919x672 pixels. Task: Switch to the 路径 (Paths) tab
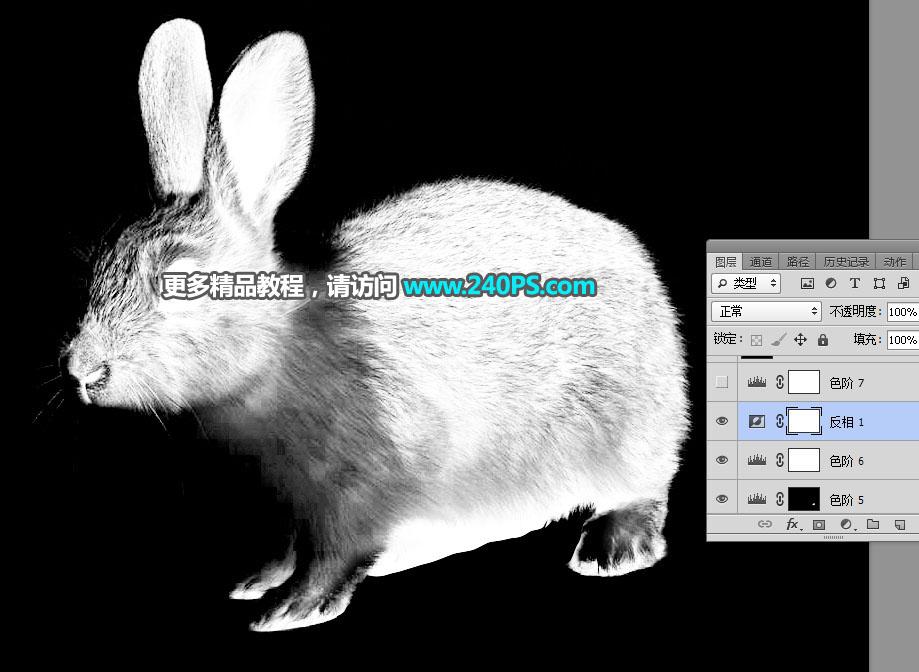point(797,262)
